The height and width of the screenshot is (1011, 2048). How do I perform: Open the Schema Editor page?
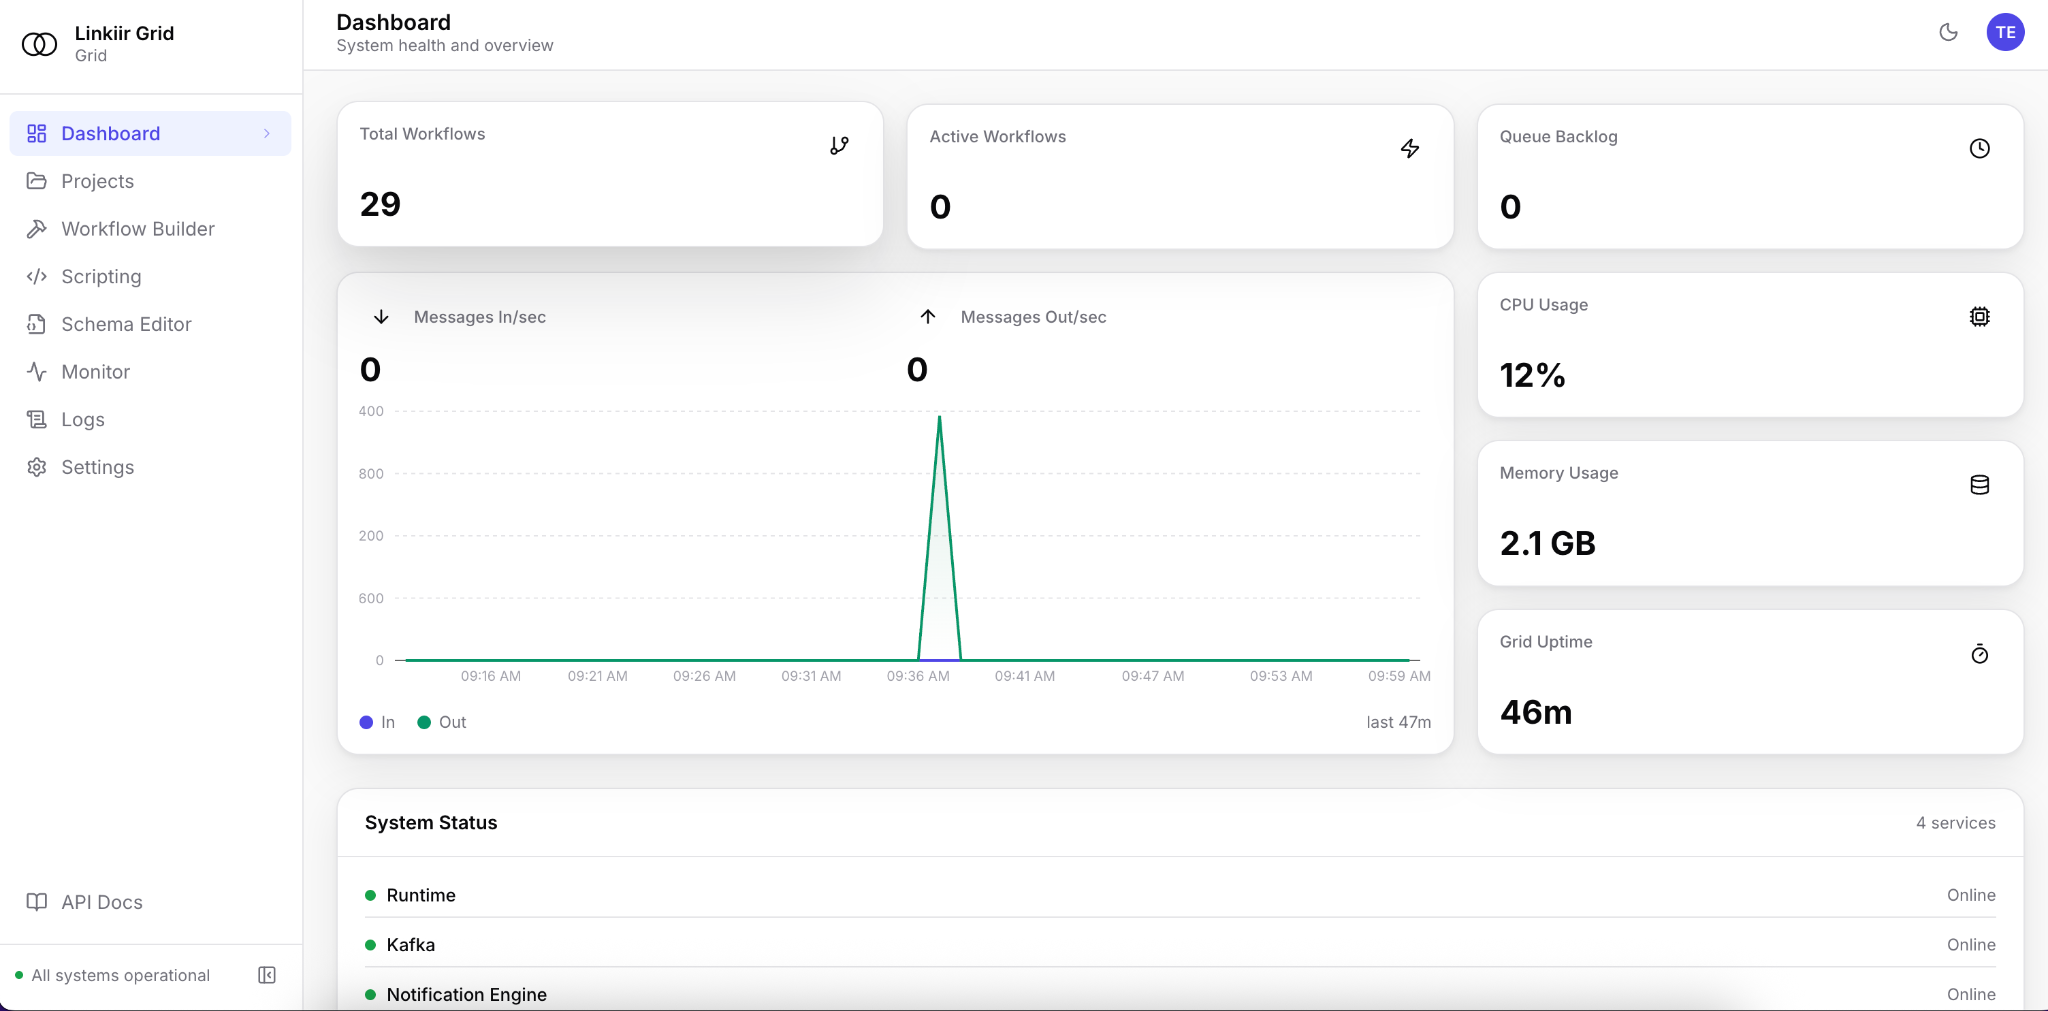tap(150, 324)
